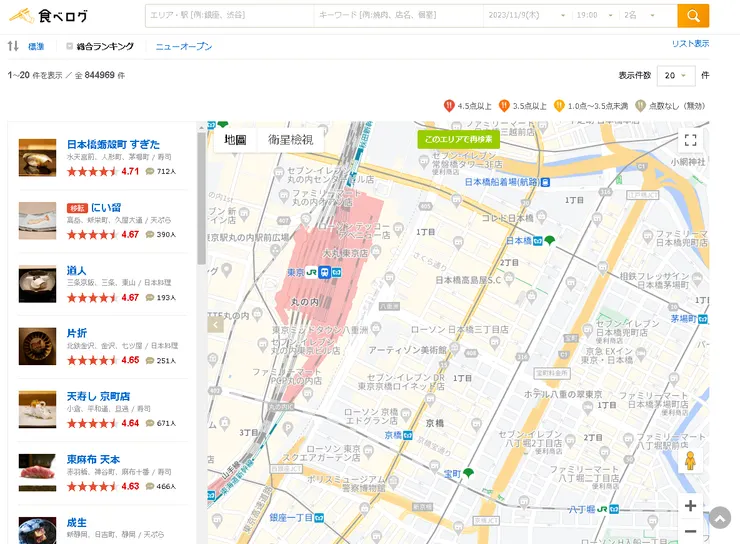Click the 4.5点以上 legend pin icon

point(449,106)
